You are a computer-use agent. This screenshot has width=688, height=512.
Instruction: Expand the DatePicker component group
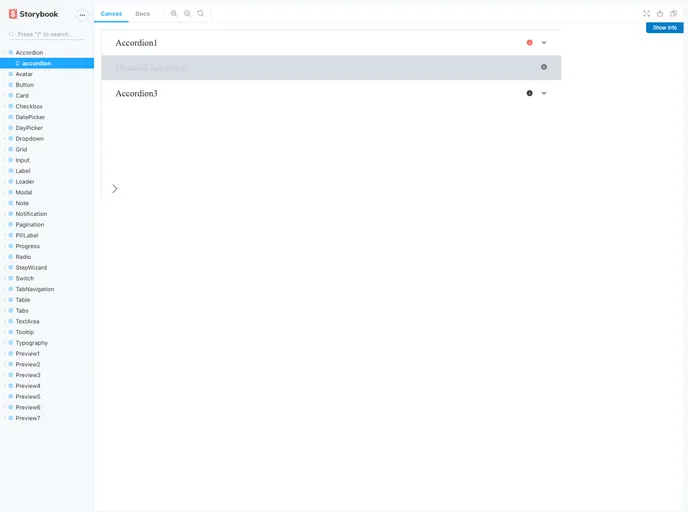(30, 117)
